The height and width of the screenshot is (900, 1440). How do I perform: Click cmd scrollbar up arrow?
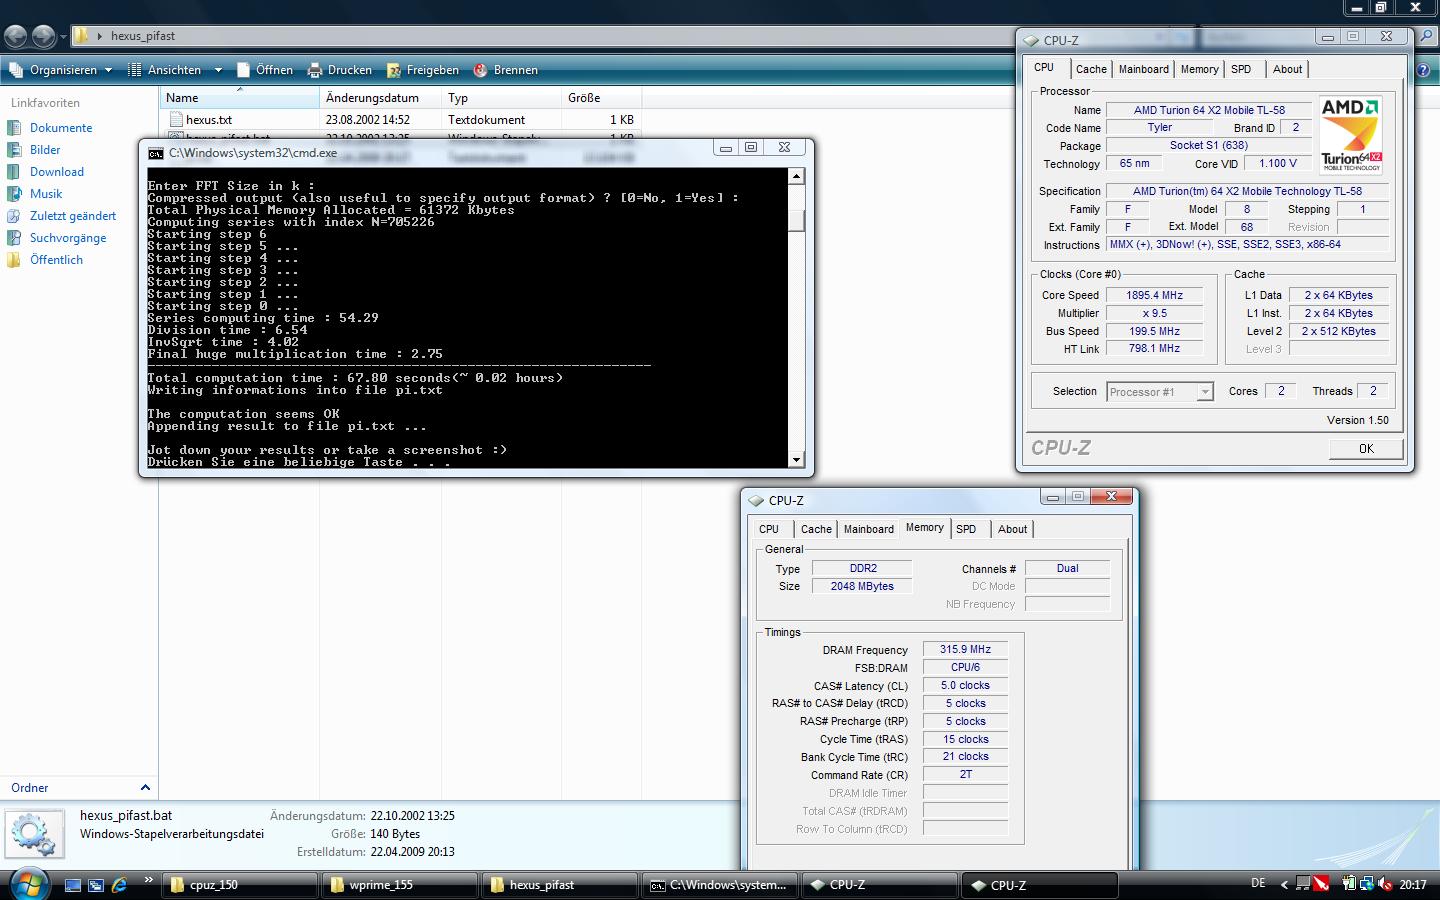(796, 176)
